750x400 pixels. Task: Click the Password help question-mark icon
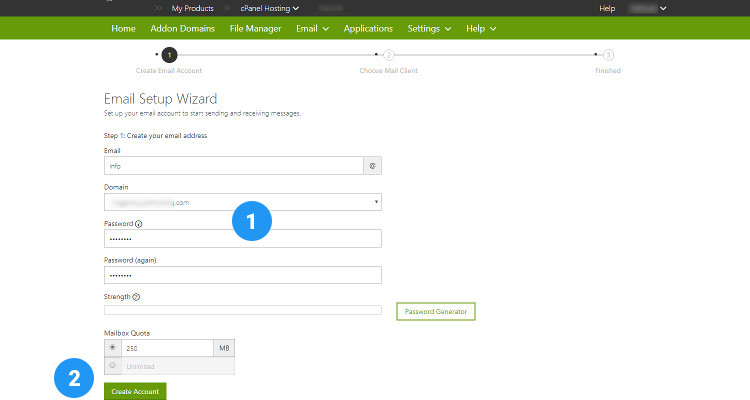pyautogui.click(x=139, y=223)
